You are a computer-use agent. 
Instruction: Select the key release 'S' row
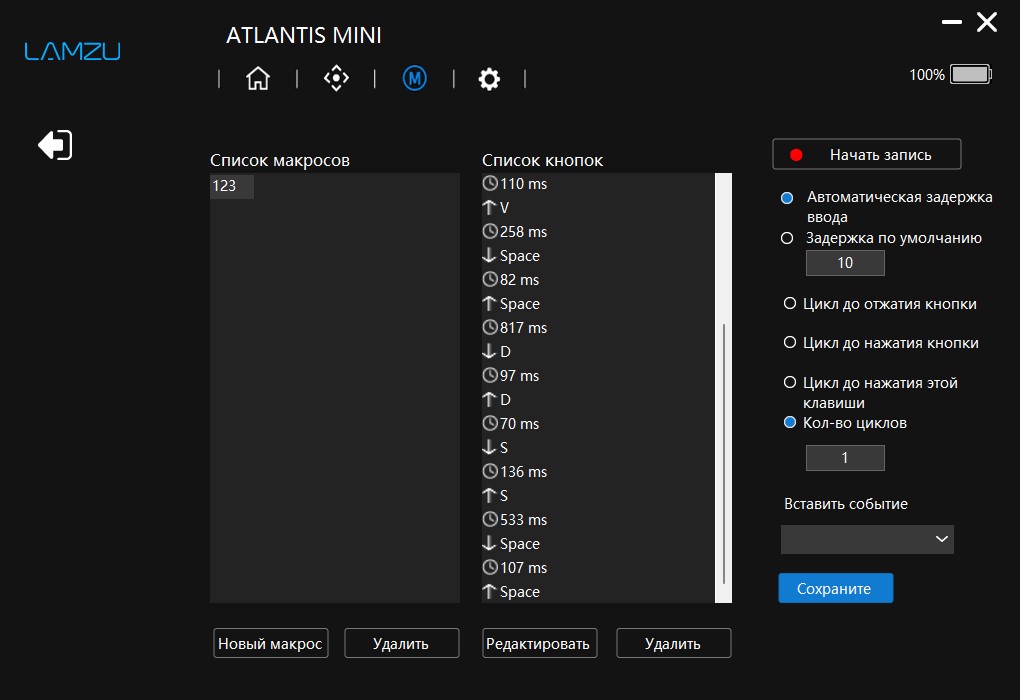point(598,496)
